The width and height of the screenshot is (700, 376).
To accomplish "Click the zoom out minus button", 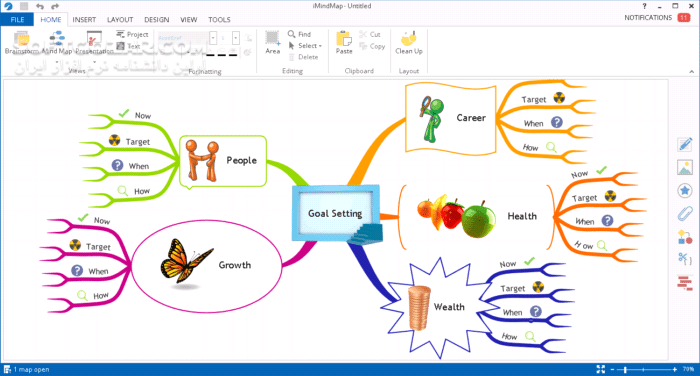I will (612, 369).
